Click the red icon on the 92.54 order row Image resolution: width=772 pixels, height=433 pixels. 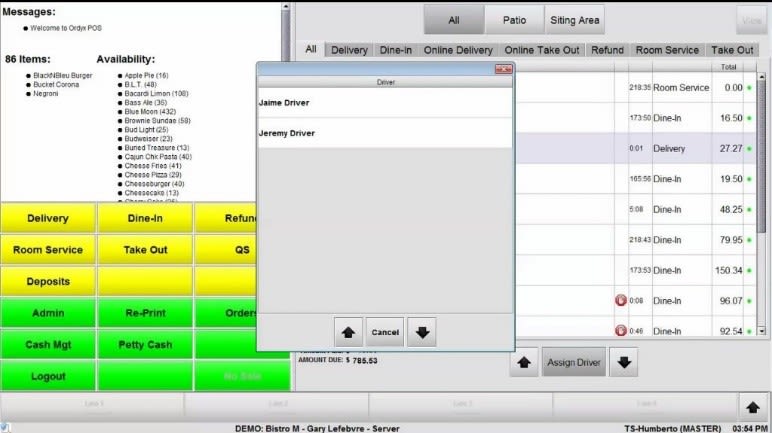coord(621,330)
